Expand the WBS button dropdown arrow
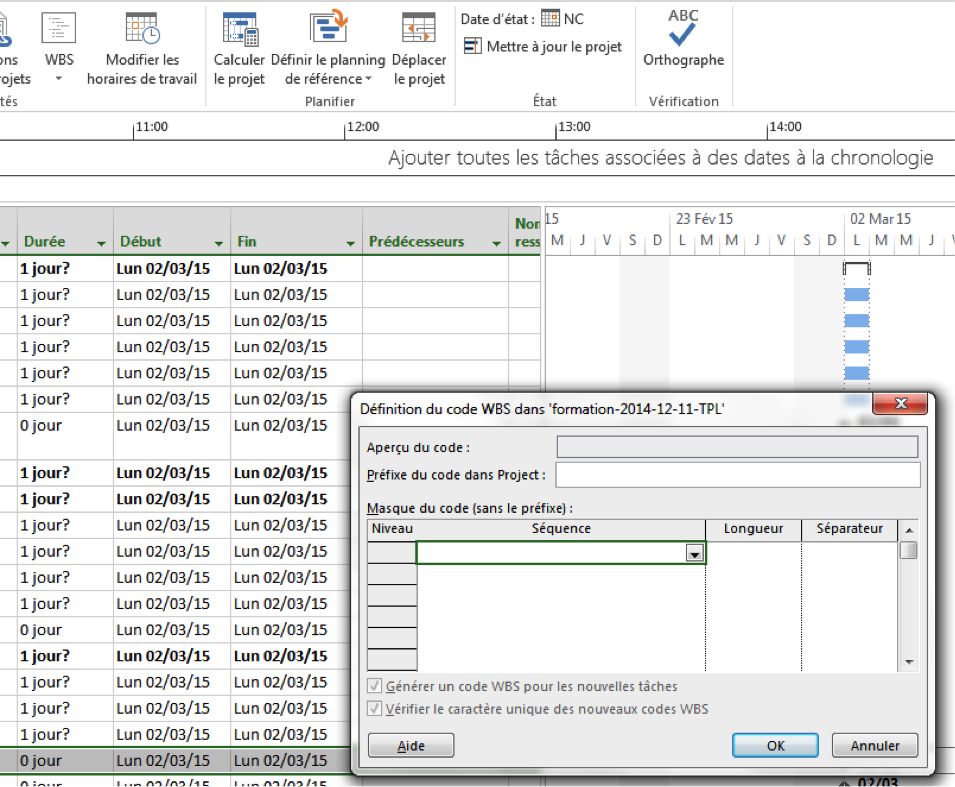This screenshot has height=787, width=955. [58, 79]
